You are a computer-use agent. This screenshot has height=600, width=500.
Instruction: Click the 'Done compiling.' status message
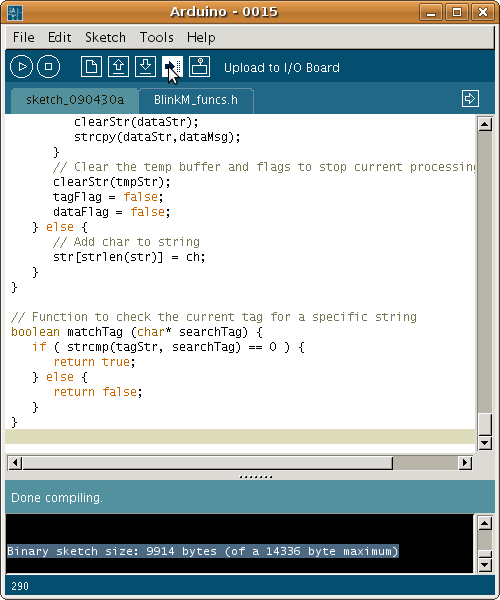coord(57,497)
